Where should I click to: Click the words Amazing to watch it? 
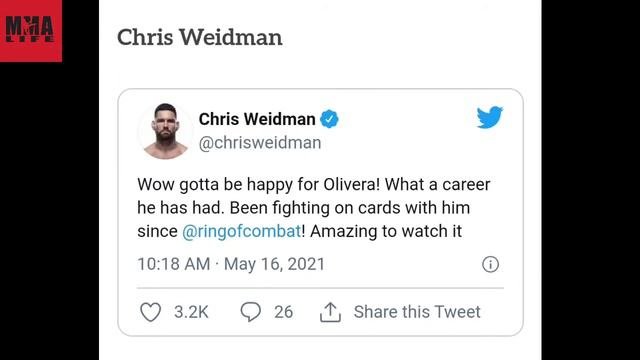(x=386, y=231)
